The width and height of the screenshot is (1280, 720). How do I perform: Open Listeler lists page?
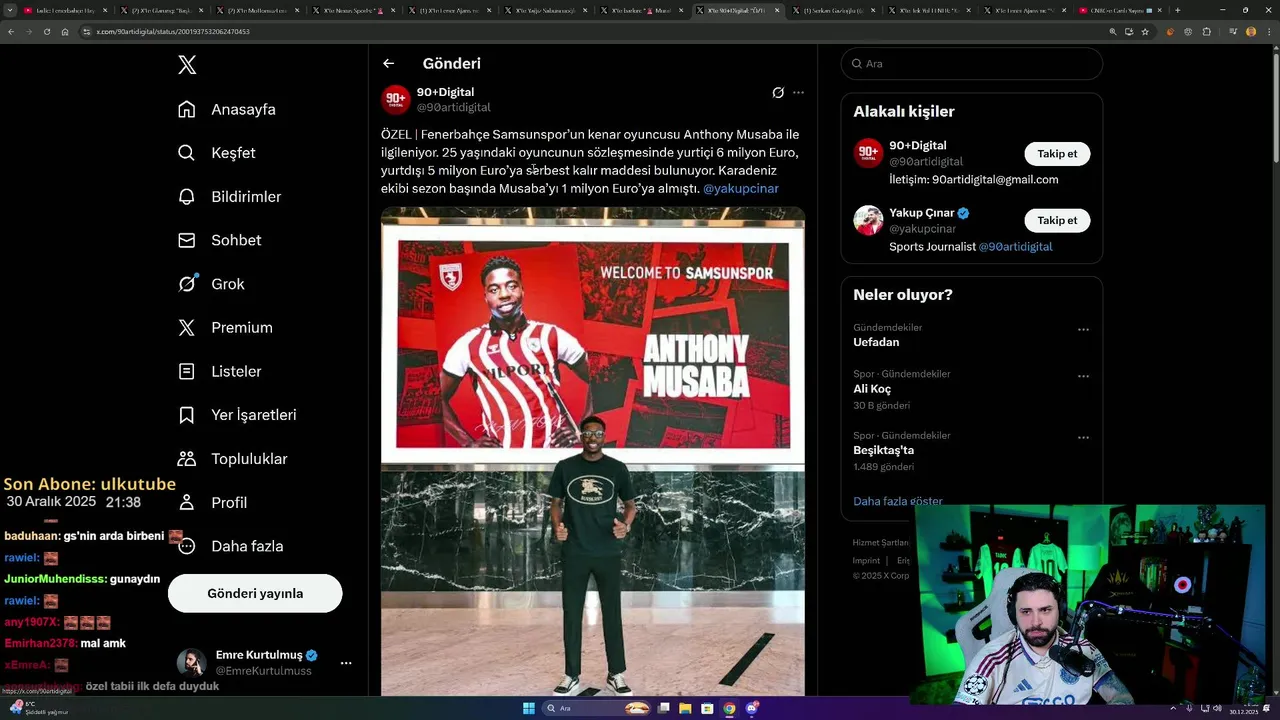220,371
